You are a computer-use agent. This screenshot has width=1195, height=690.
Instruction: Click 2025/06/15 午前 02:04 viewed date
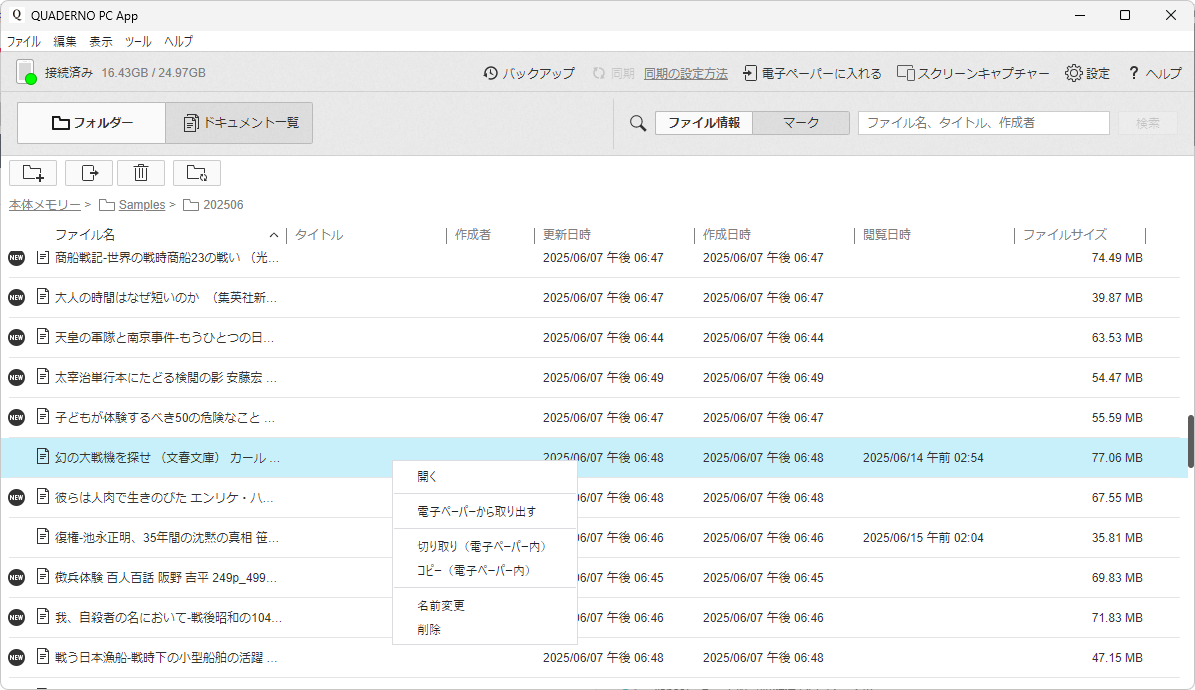(923, 538)
